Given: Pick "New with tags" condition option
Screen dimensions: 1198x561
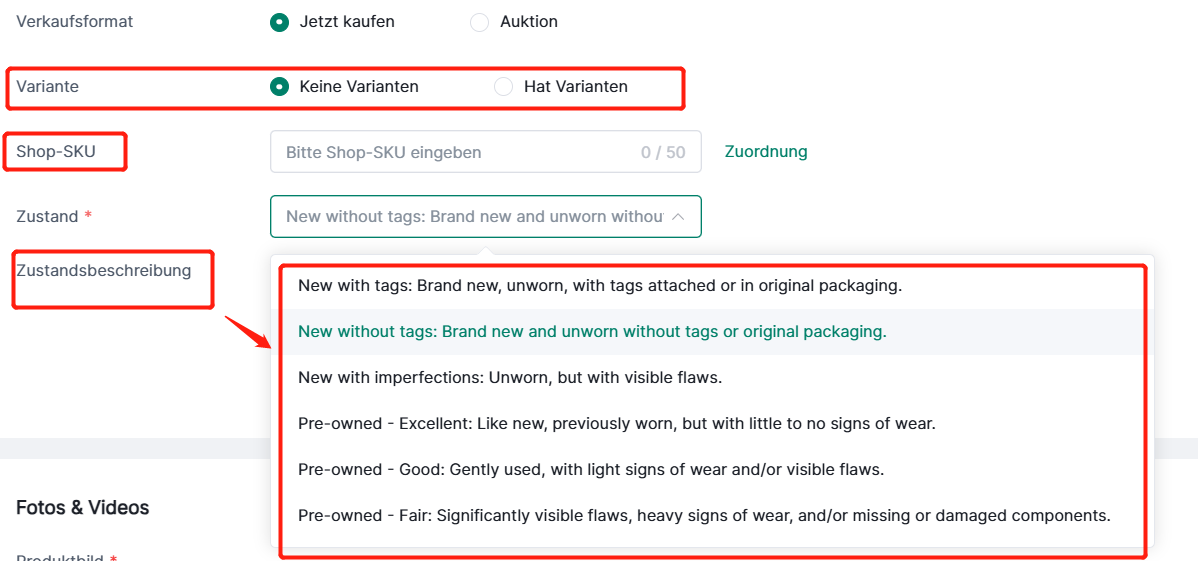Looking at the screenshot, I should point(600,285).
